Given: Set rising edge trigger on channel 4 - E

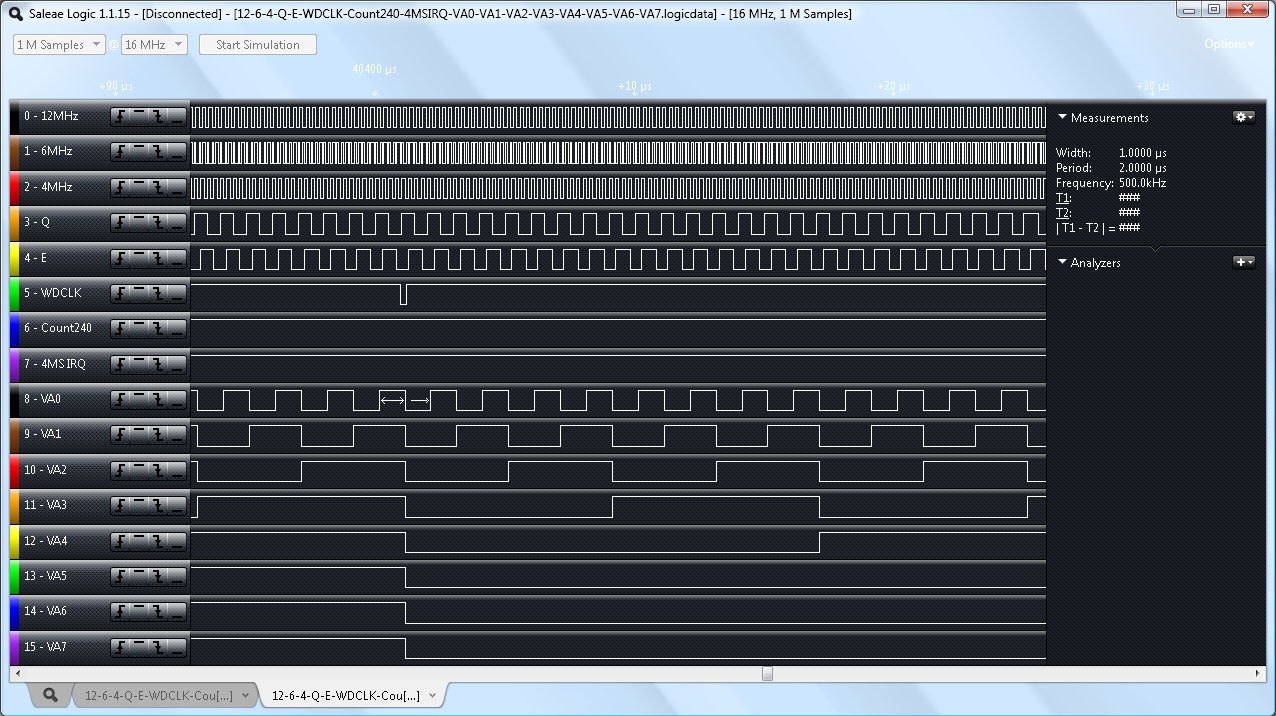Looking at the screenshot, I should click(x=120, y=258).
